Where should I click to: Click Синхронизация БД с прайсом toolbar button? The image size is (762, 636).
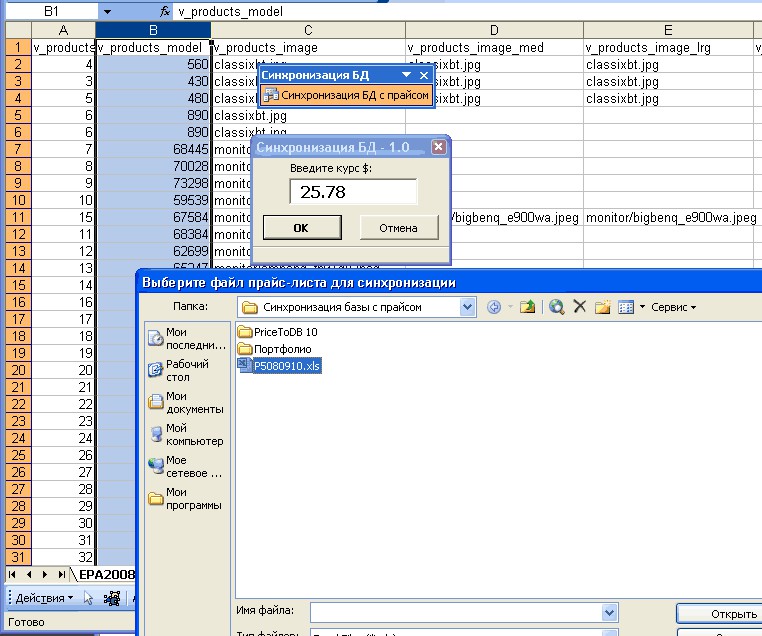point(346,95)
